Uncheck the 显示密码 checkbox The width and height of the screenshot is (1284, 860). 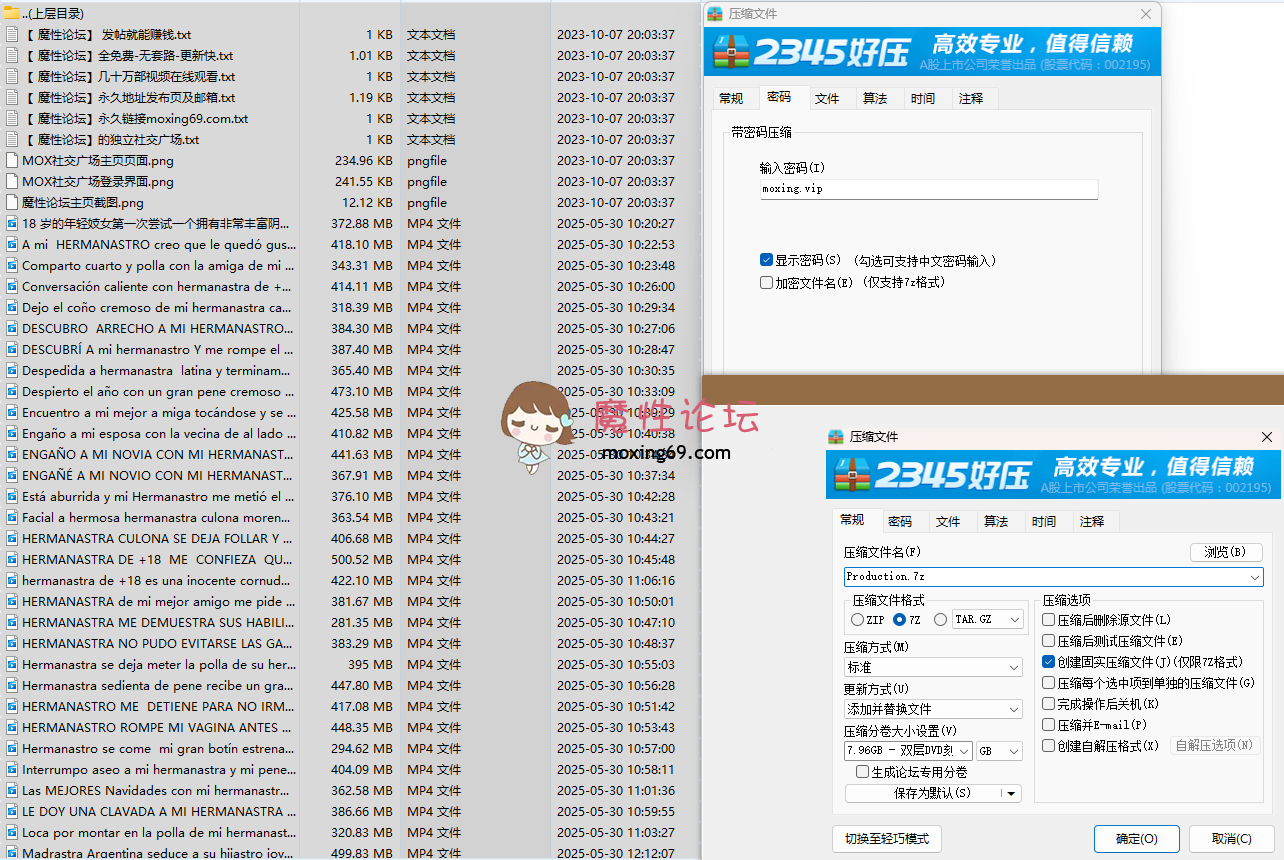click(x=766, y=260)
